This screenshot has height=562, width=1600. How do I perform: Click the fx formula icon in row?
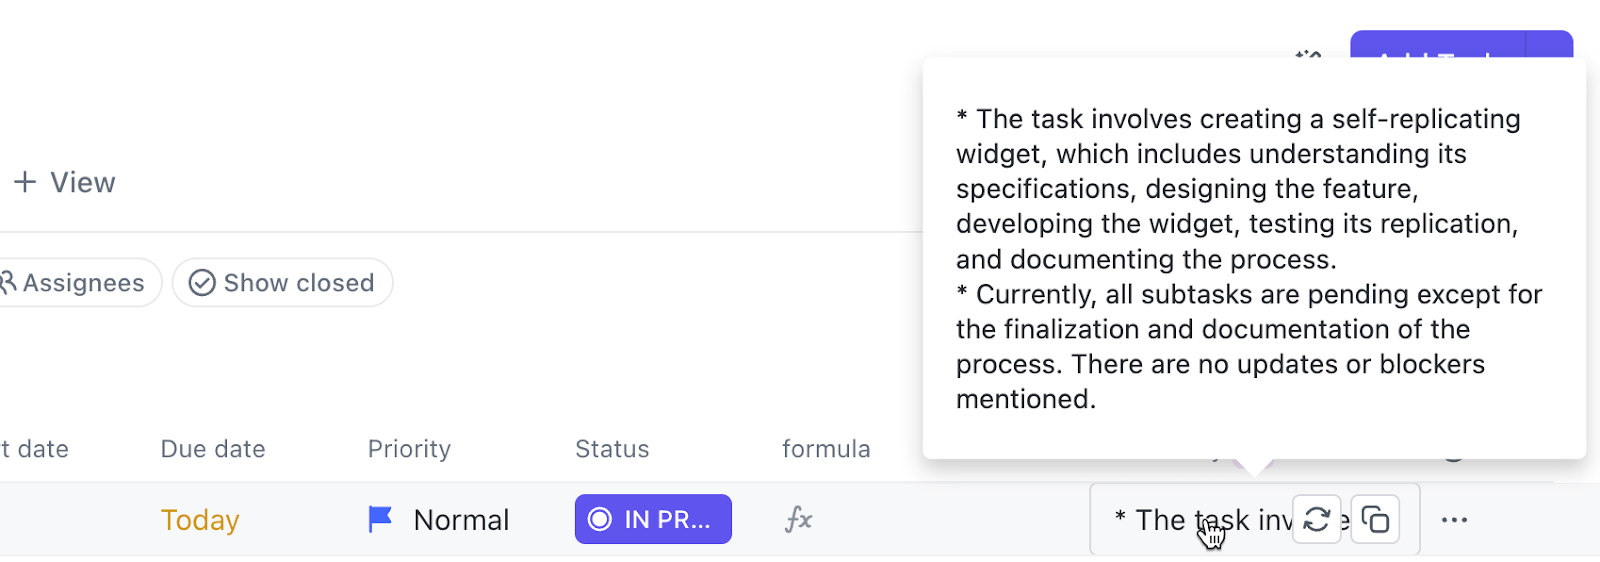point(798,519)
